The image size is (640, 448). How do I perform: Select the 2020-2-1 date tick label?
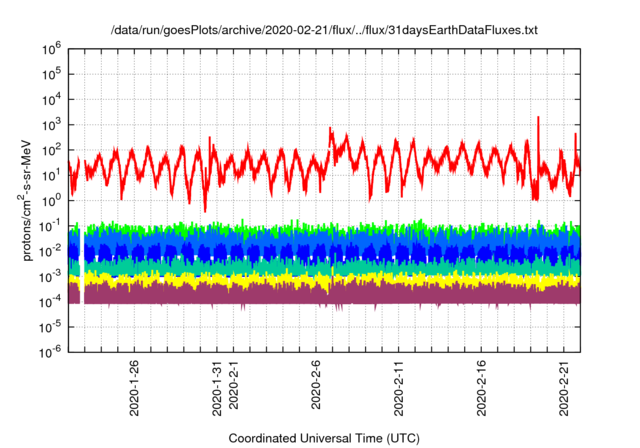tap(234, 383)
